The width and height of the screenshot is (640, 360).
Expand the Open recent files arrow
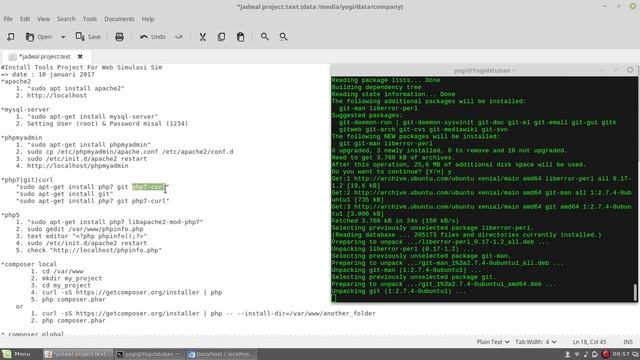pyautogui.click(x=63, y=37)
